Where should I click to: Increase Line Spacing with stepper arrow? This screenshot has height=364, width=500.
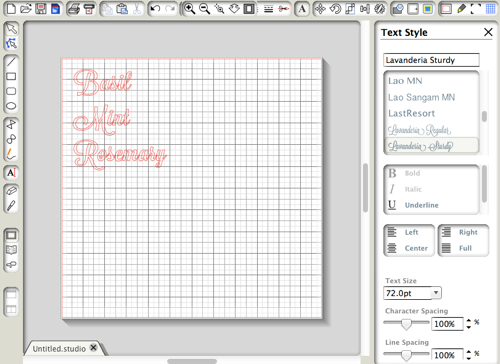[469, 352]
